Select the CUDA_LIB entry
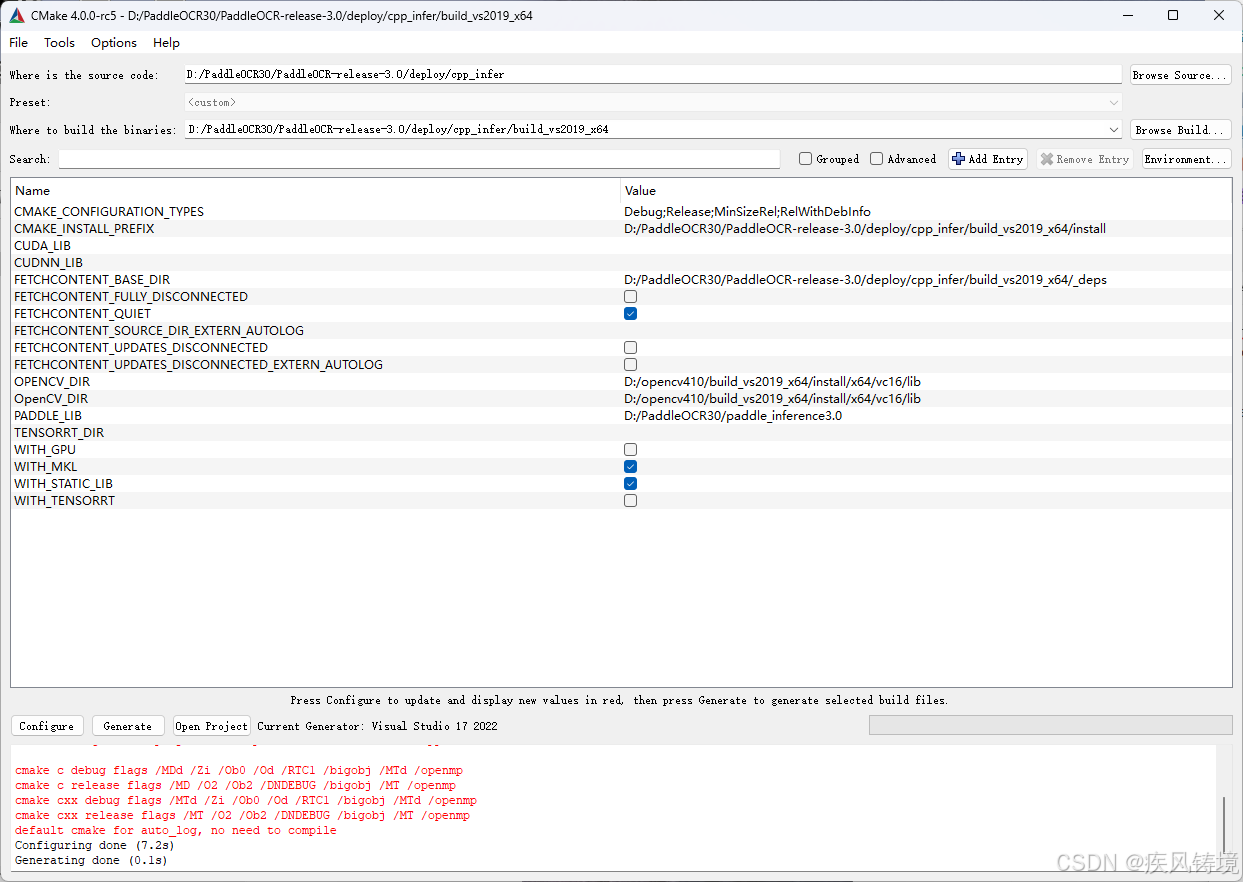1243x882 pixels. click(42, 246)
